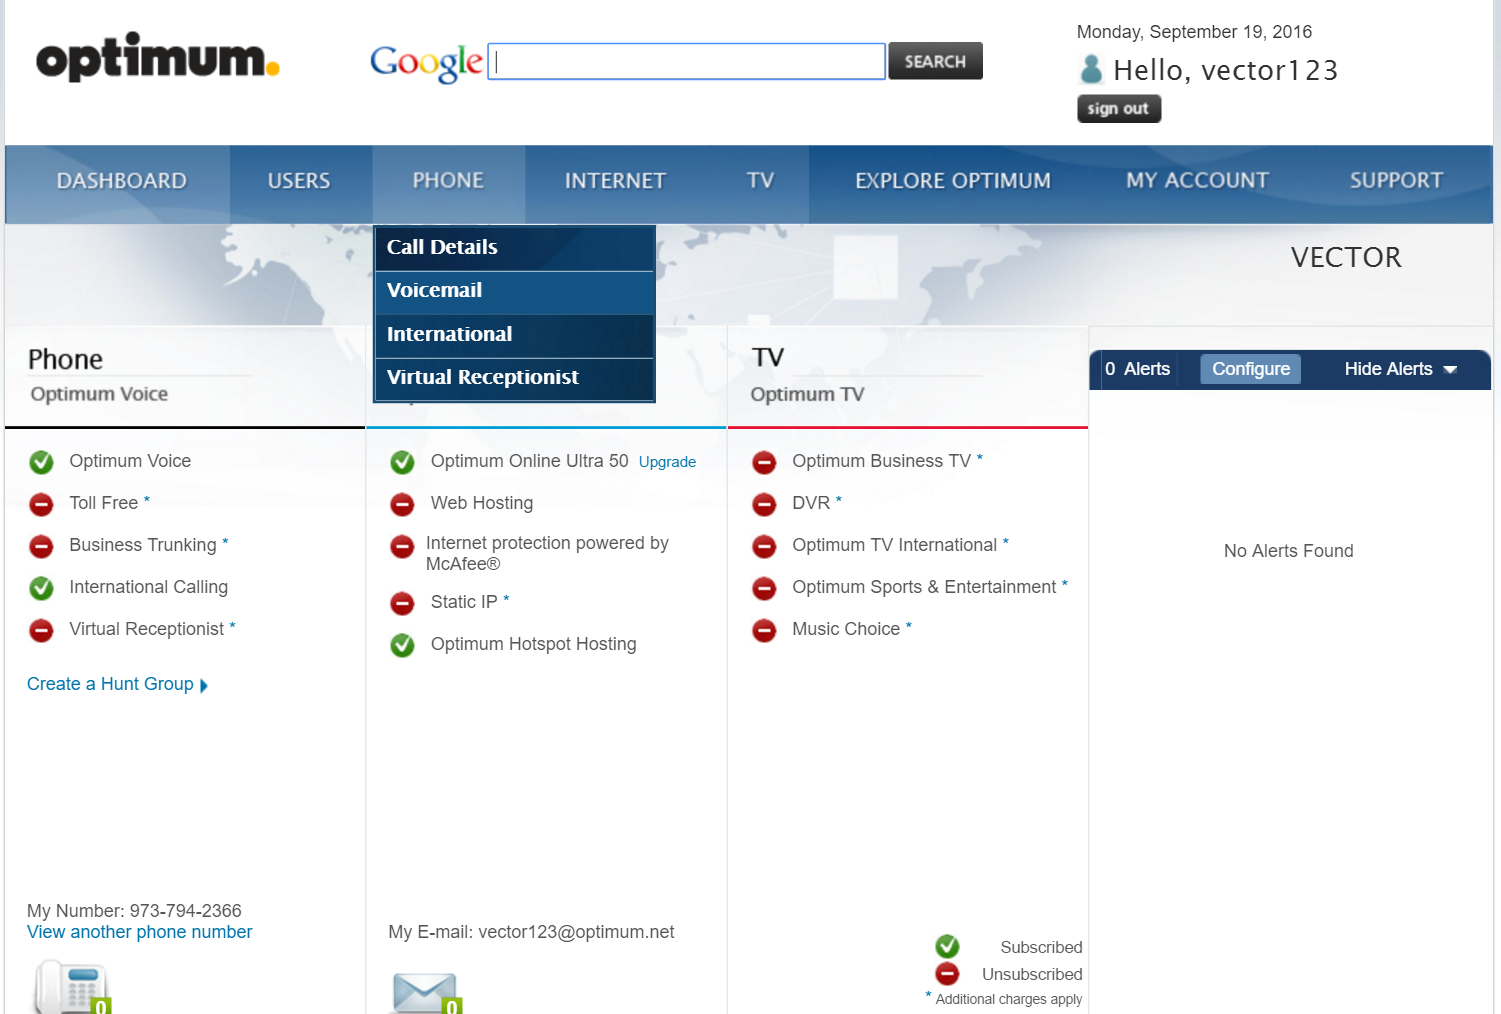Viewport: 1501px width, 1014px height.
Task: Click the My E-mail vector123@optimum.net text
Action: tap(531, 932)
